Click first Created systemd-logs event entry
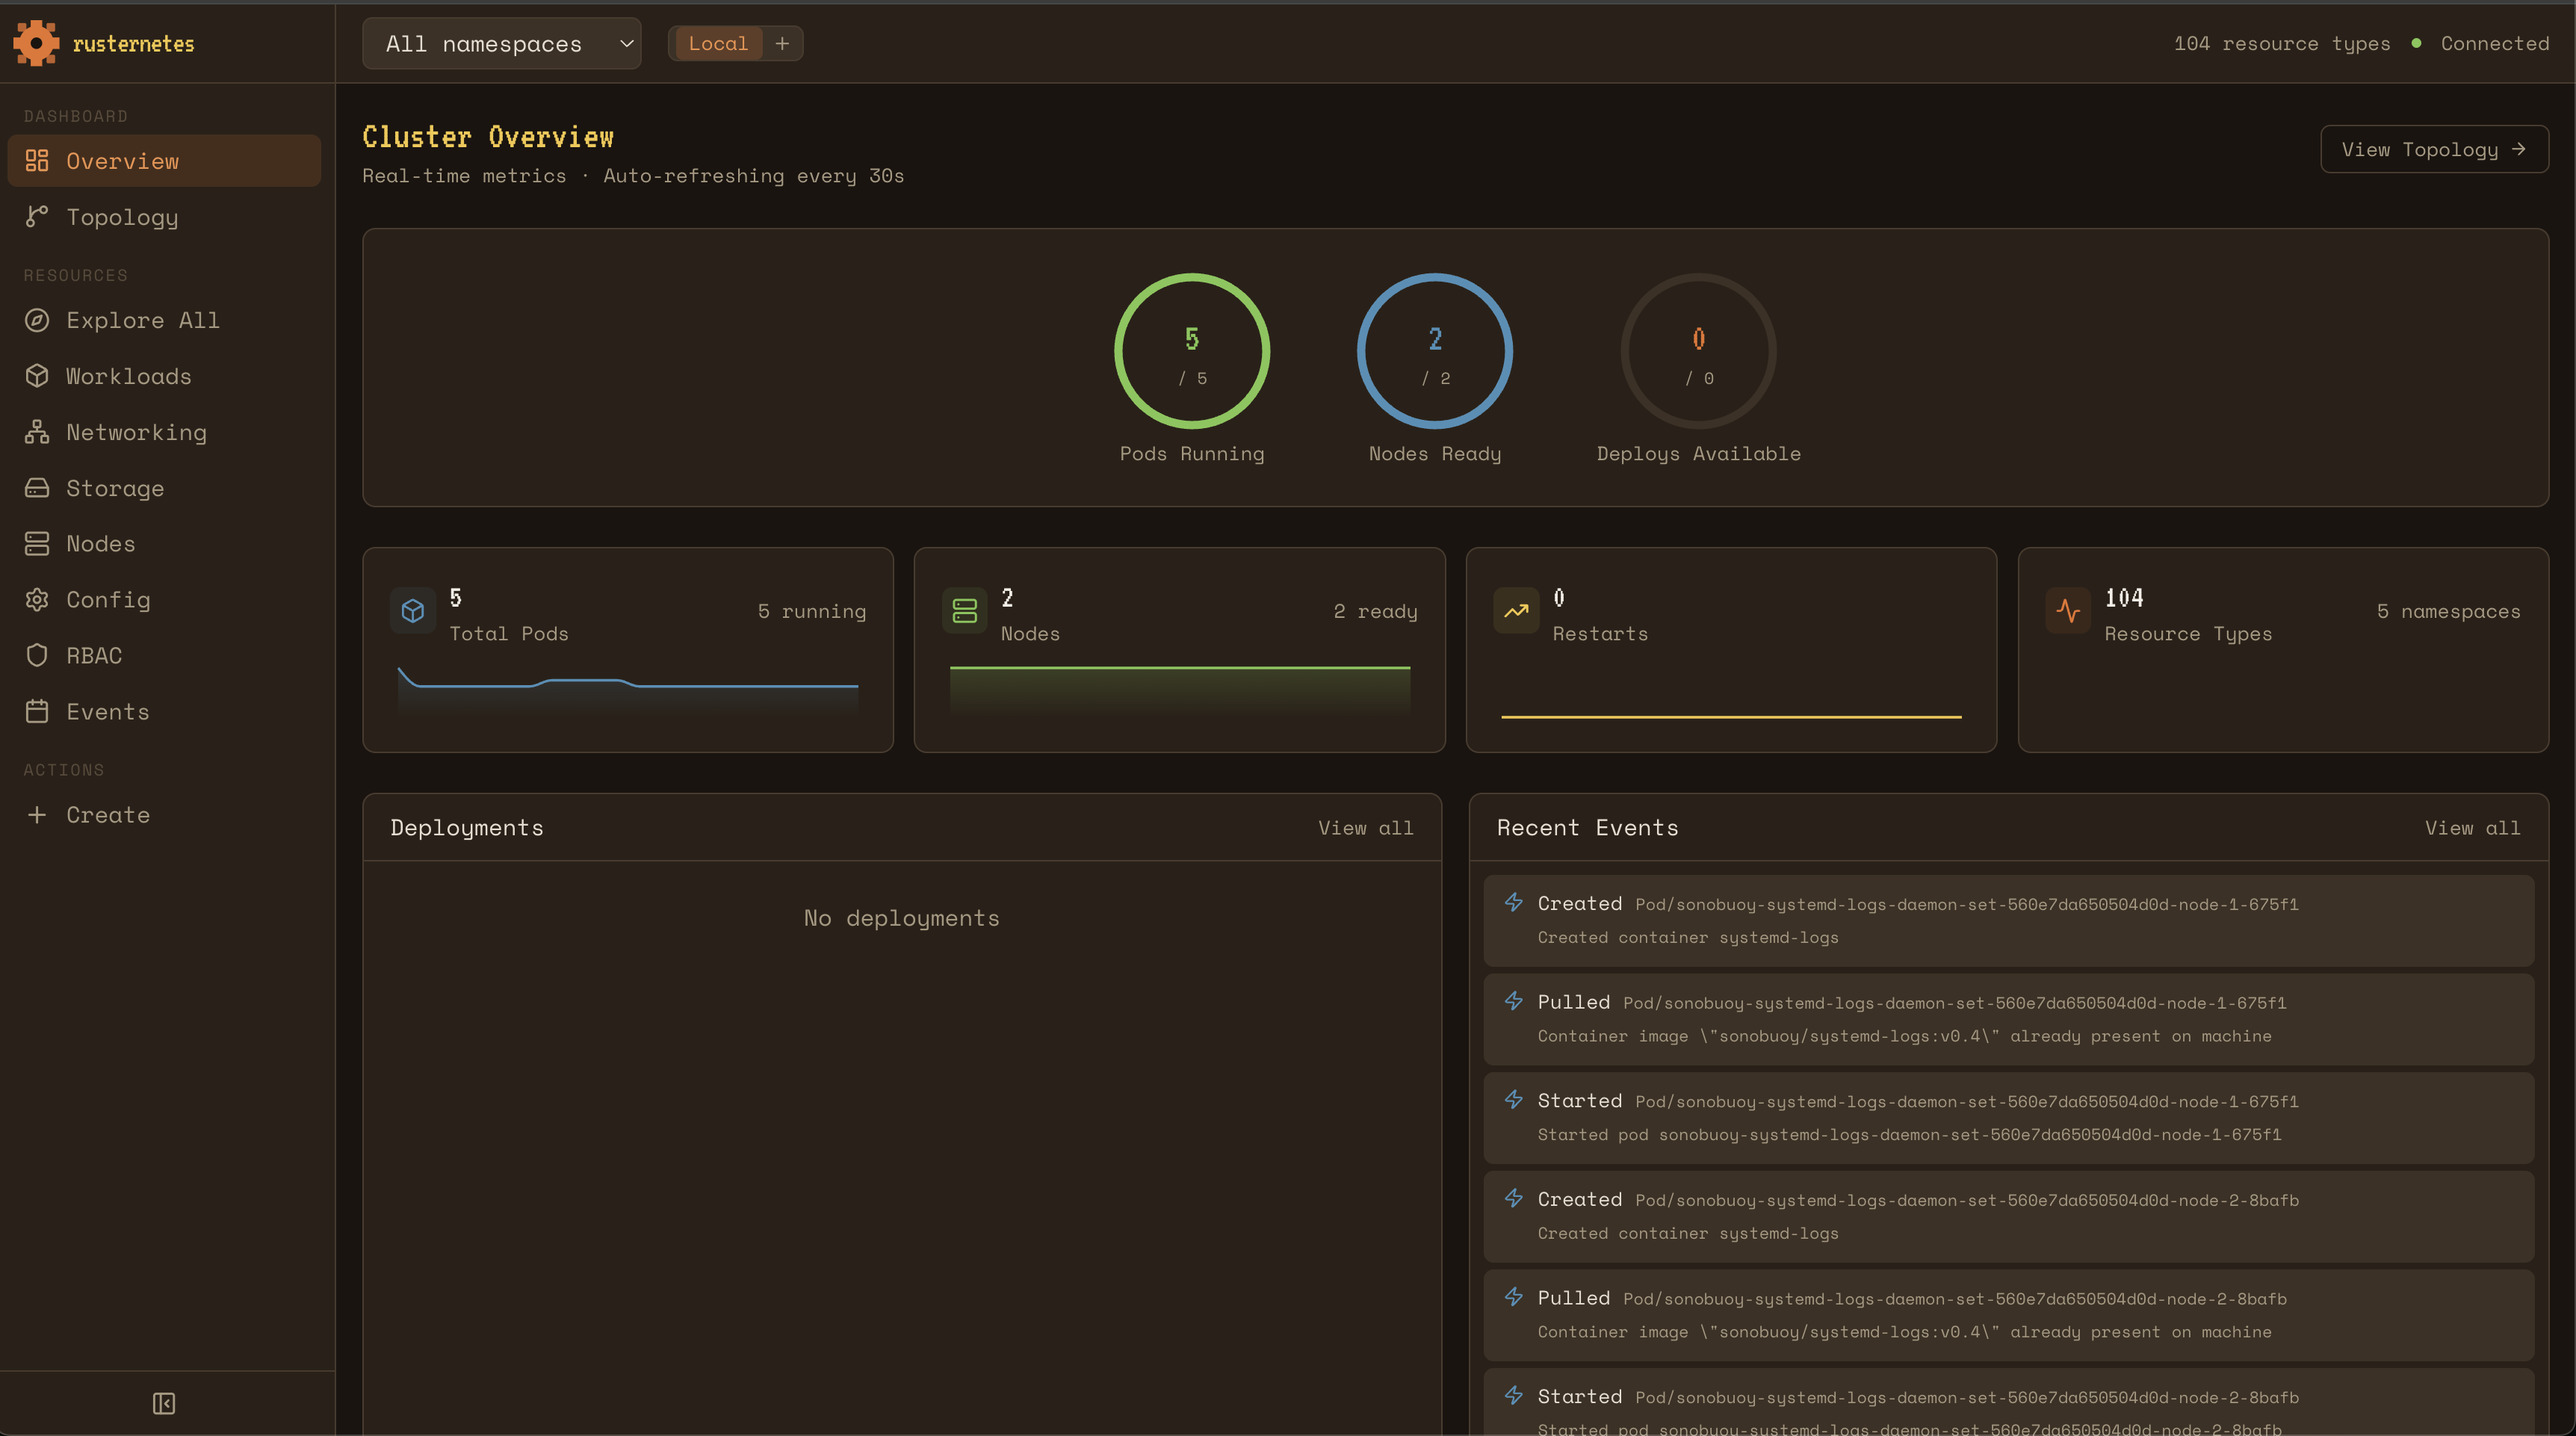The height and width of the screenshot is (1436, 2576). pyautogui.click(x=2008, y=920)
